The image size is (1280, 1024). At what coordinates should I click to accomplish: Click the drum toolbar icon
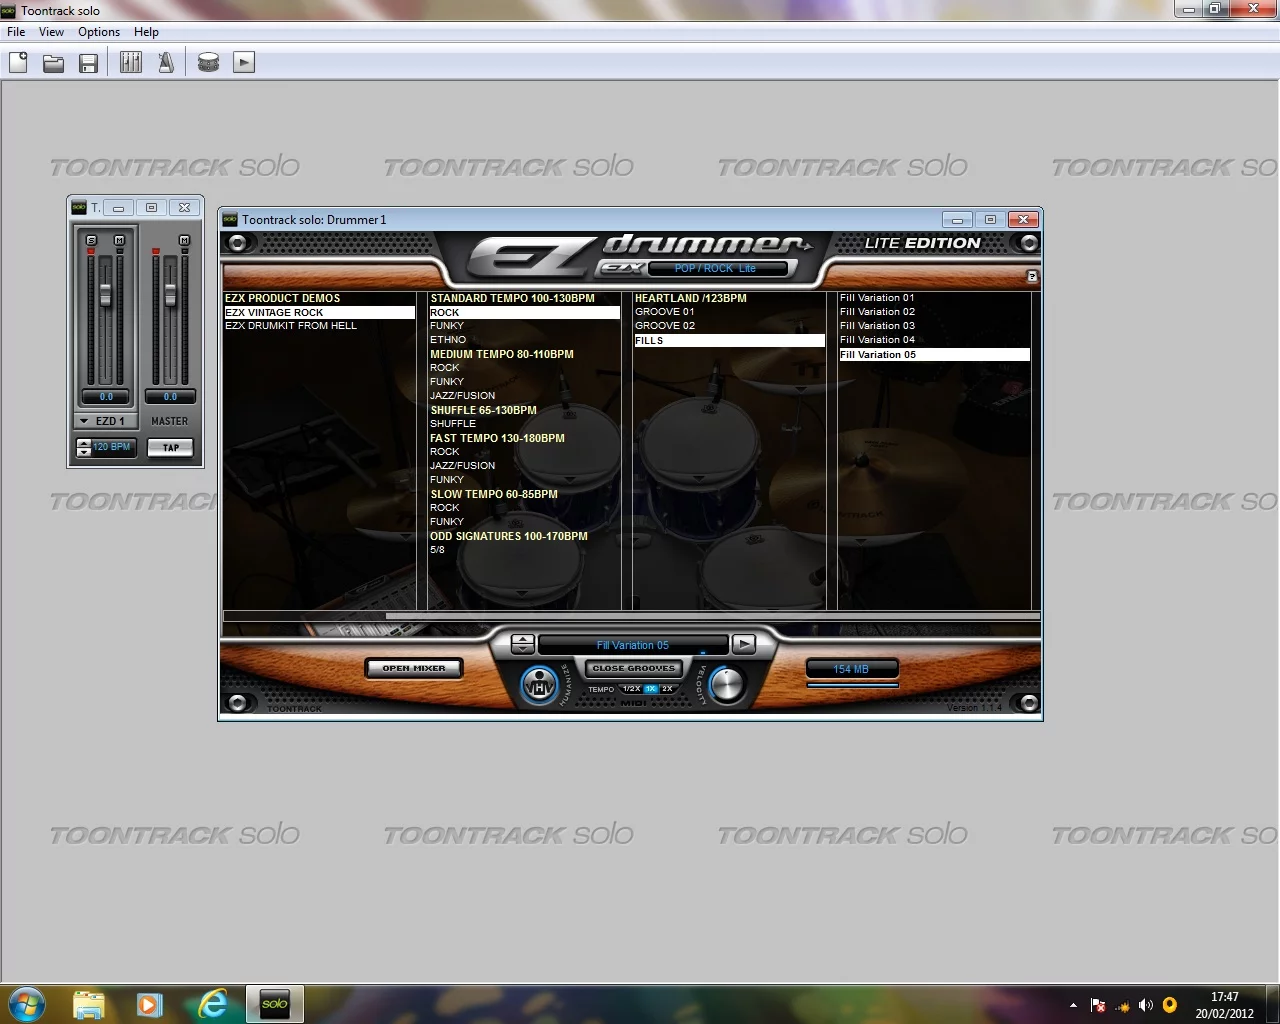[x=208, y=62]
